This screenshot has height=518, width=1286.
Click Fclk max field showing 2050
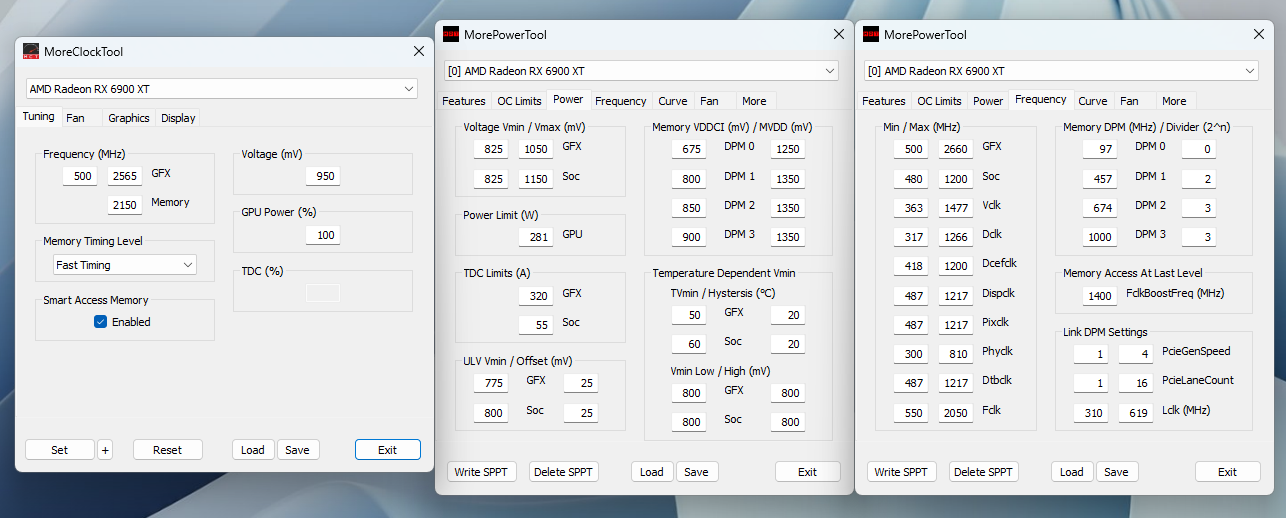point(956,413)
